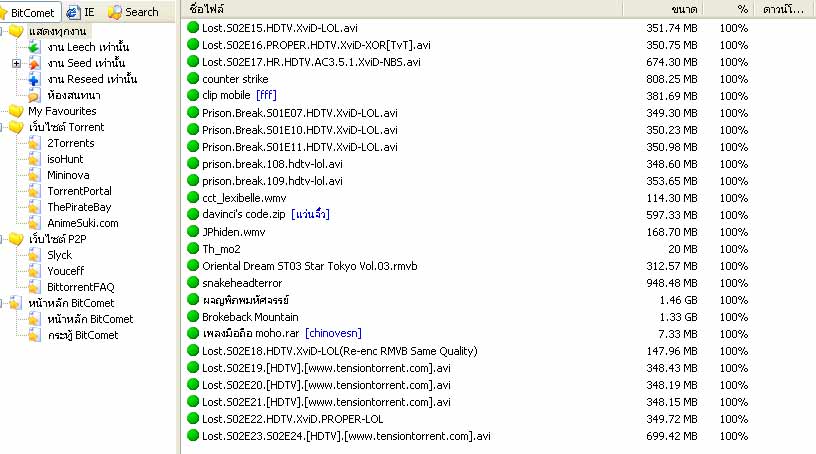The height and width of the screenshot is (454, 816).
Task: Sort by the ชื่อไฟล์ file name column
Action: tap(402, 9)
